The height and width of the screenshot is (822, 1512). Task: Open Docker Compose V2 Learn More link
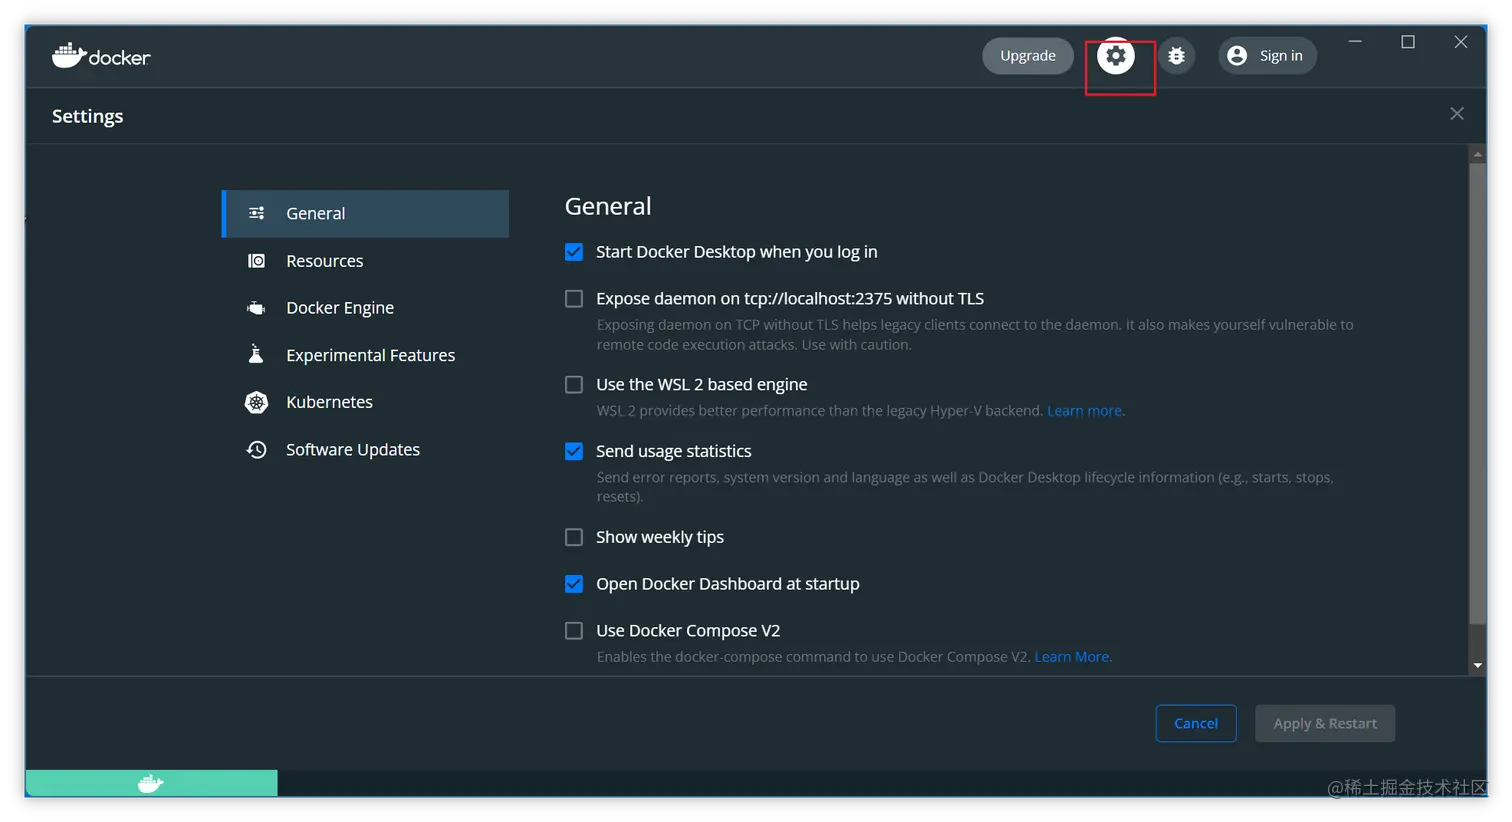tap(1072, 657)
